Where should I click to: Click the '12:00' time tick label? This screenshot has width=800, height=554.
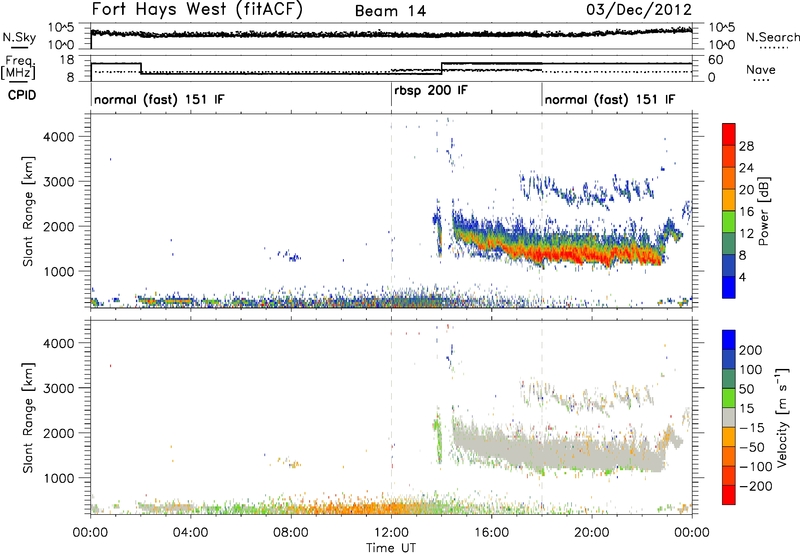[x=391, y=533]
